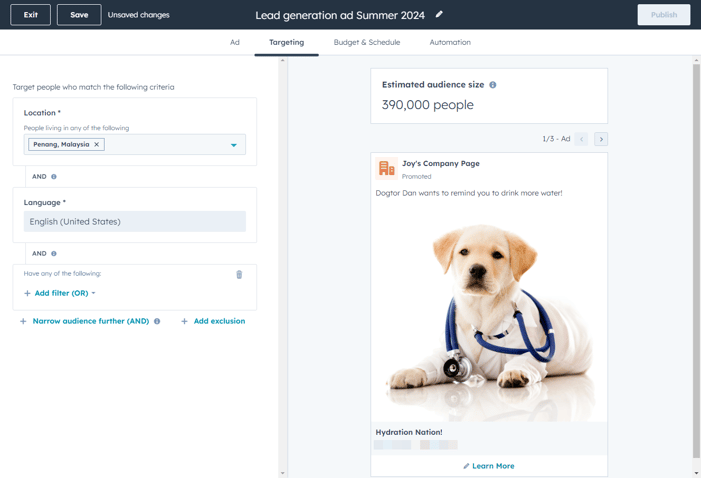This screenshot has height=478, width=701.
Task: Go to next ad preview arrow
Action: [601, 139]
